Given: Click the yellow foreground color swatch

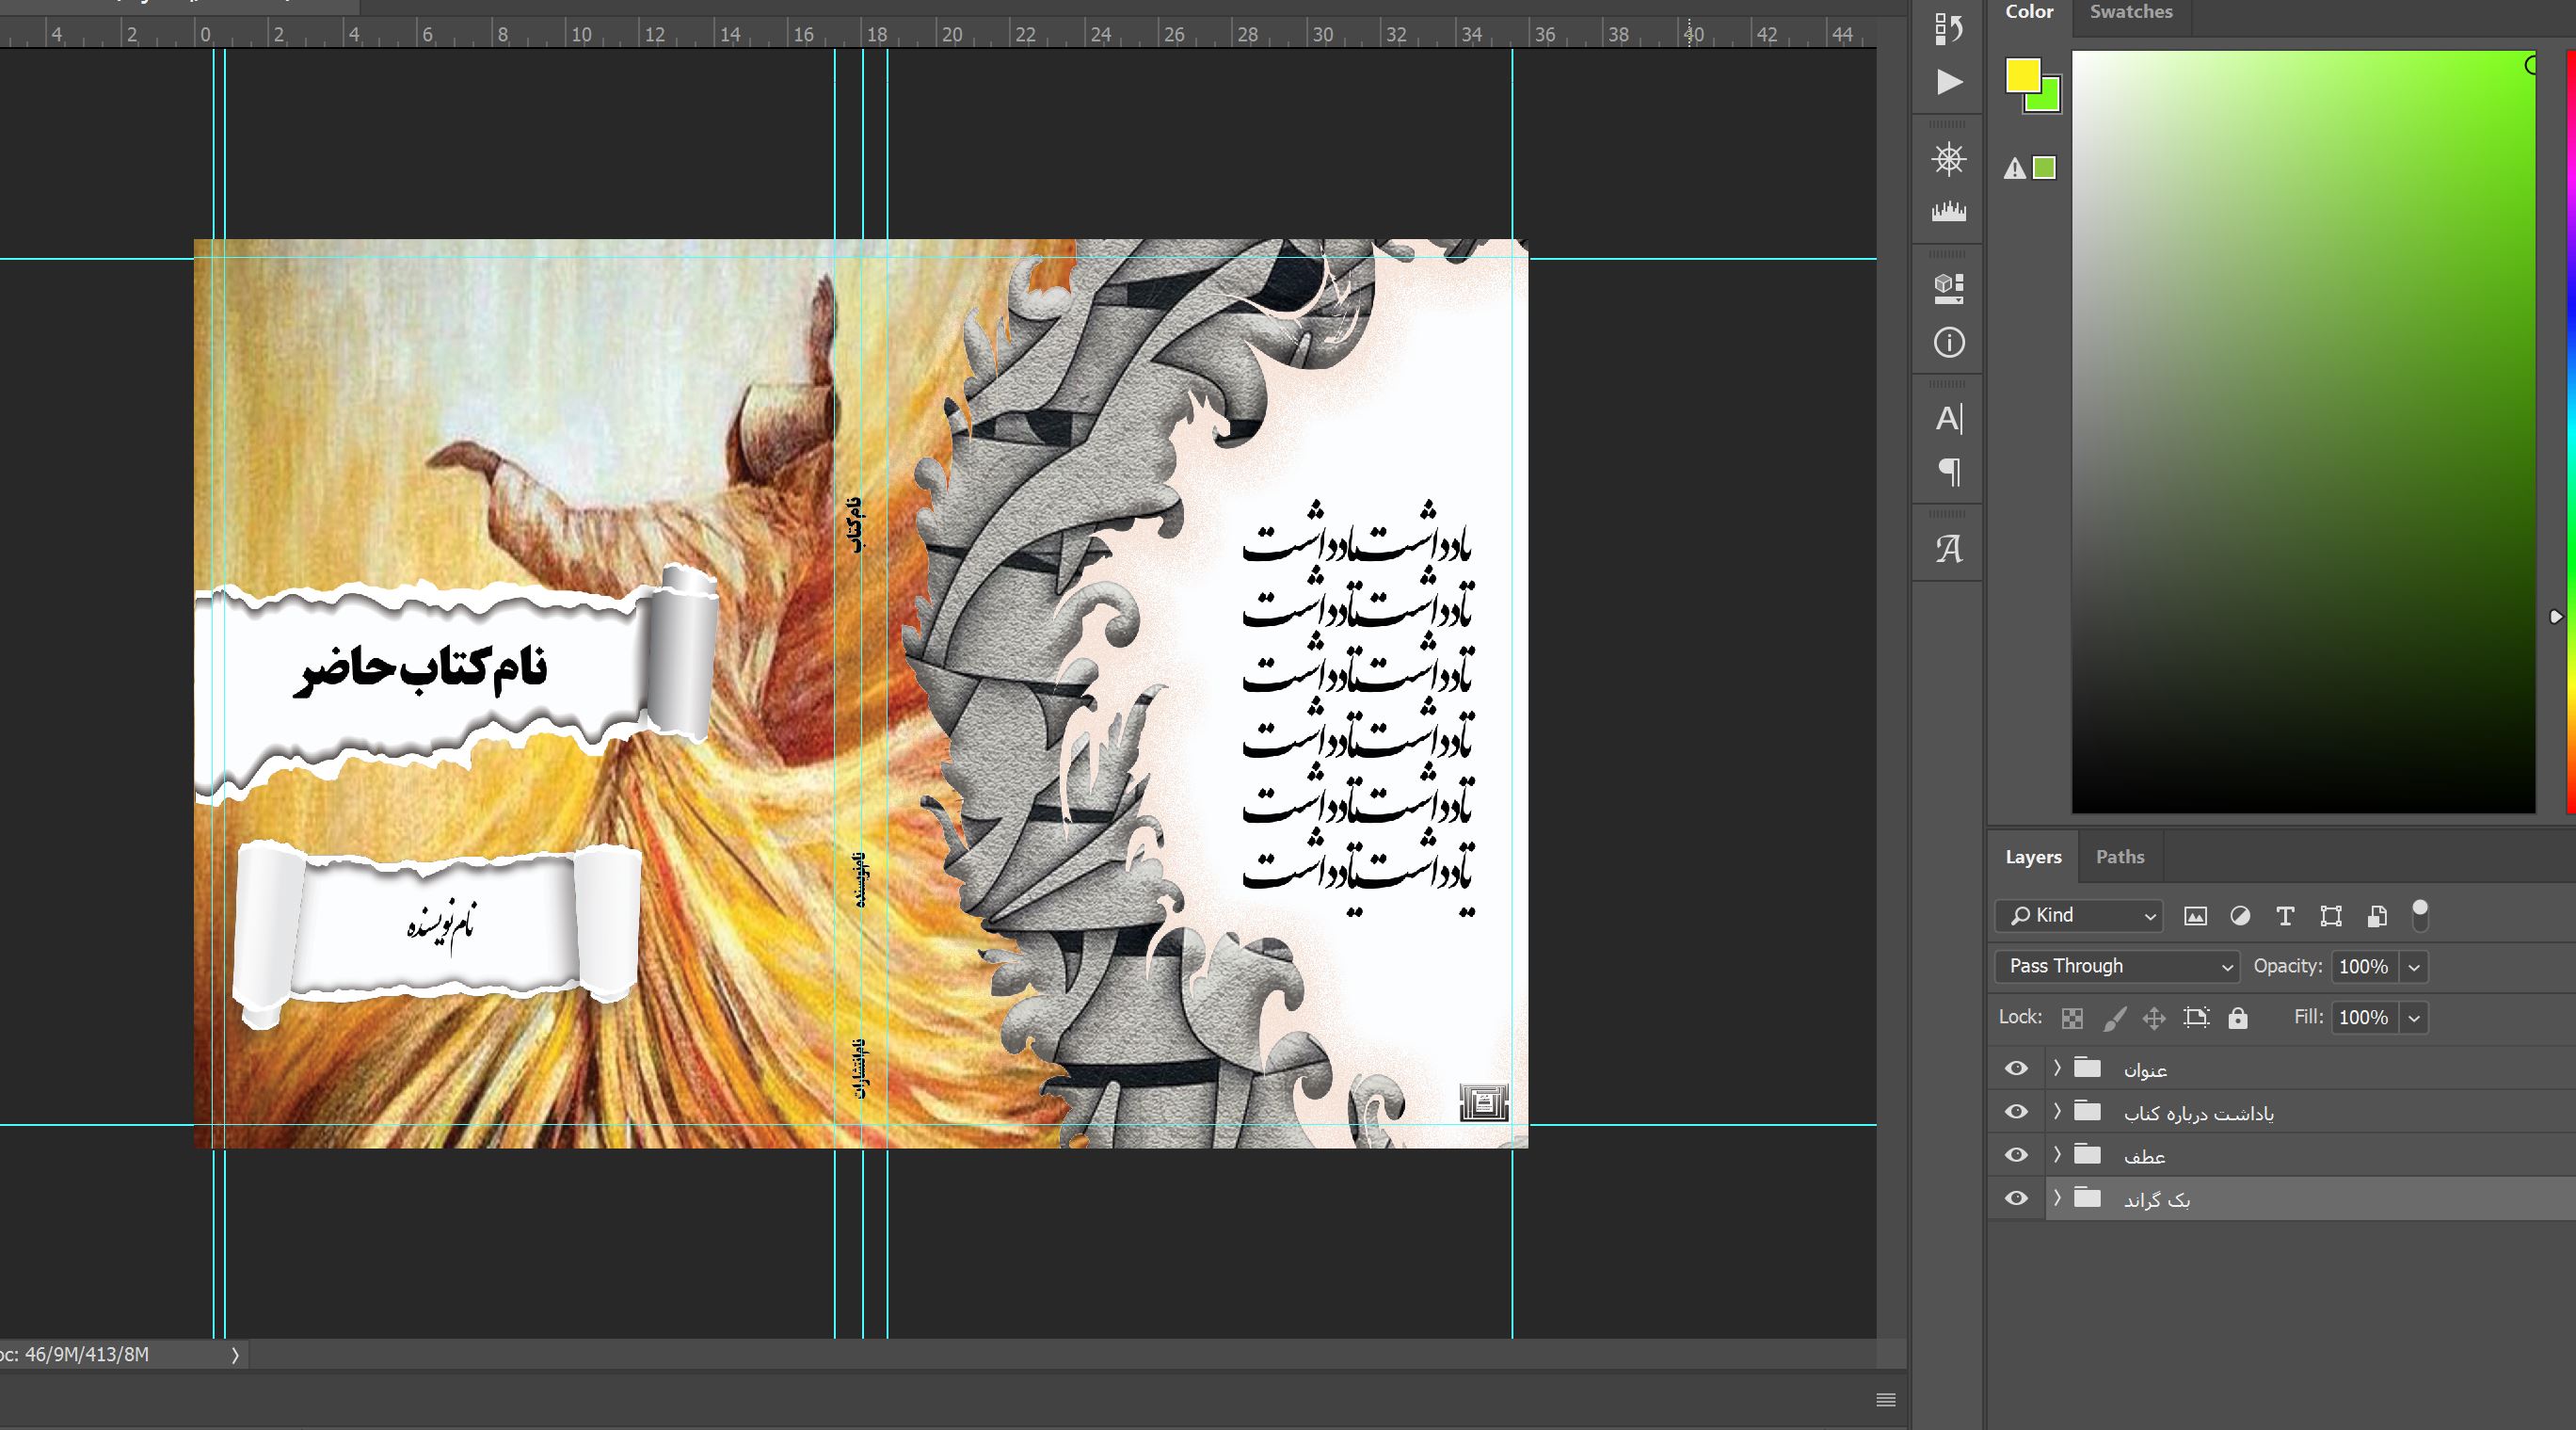Looking at the screenshot, I should [2021, 75].
